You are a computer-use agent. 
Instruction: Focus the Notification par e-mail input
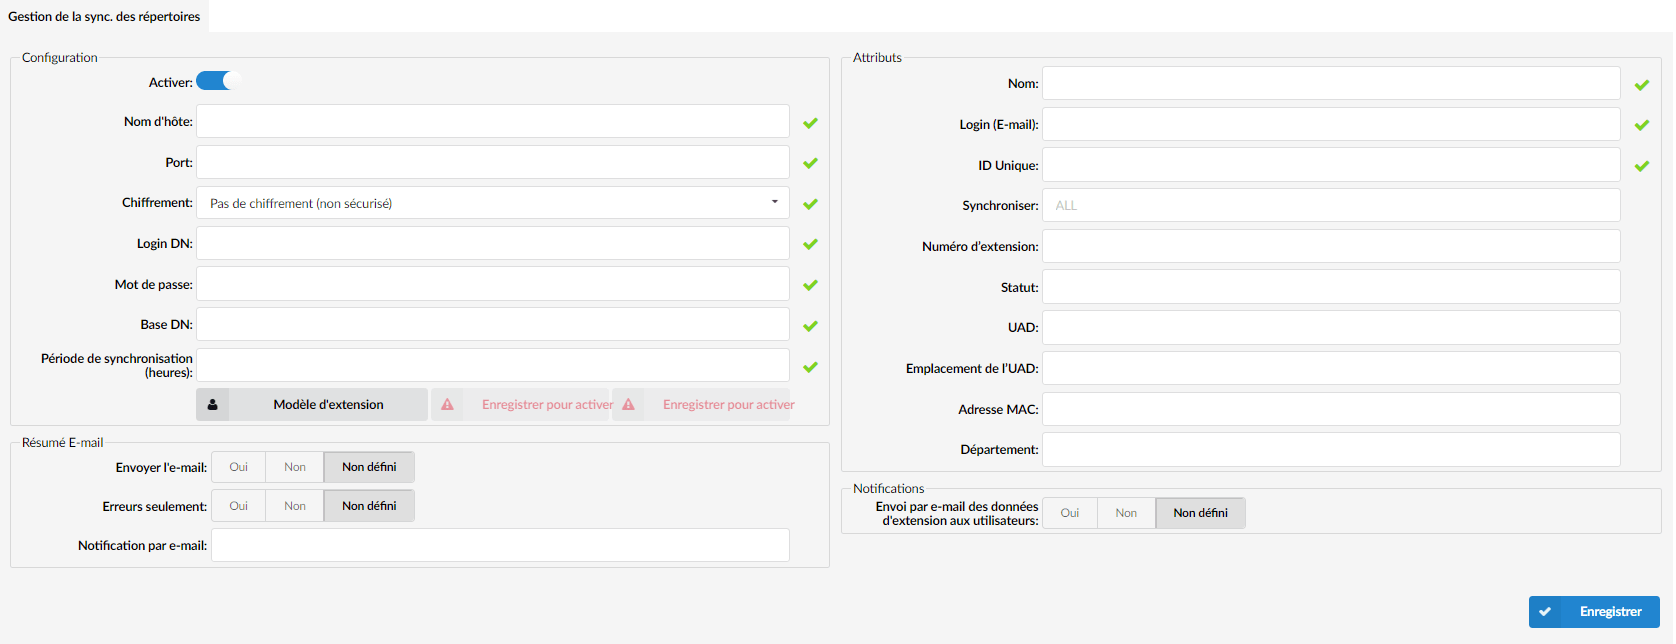(x=500, y=545)
